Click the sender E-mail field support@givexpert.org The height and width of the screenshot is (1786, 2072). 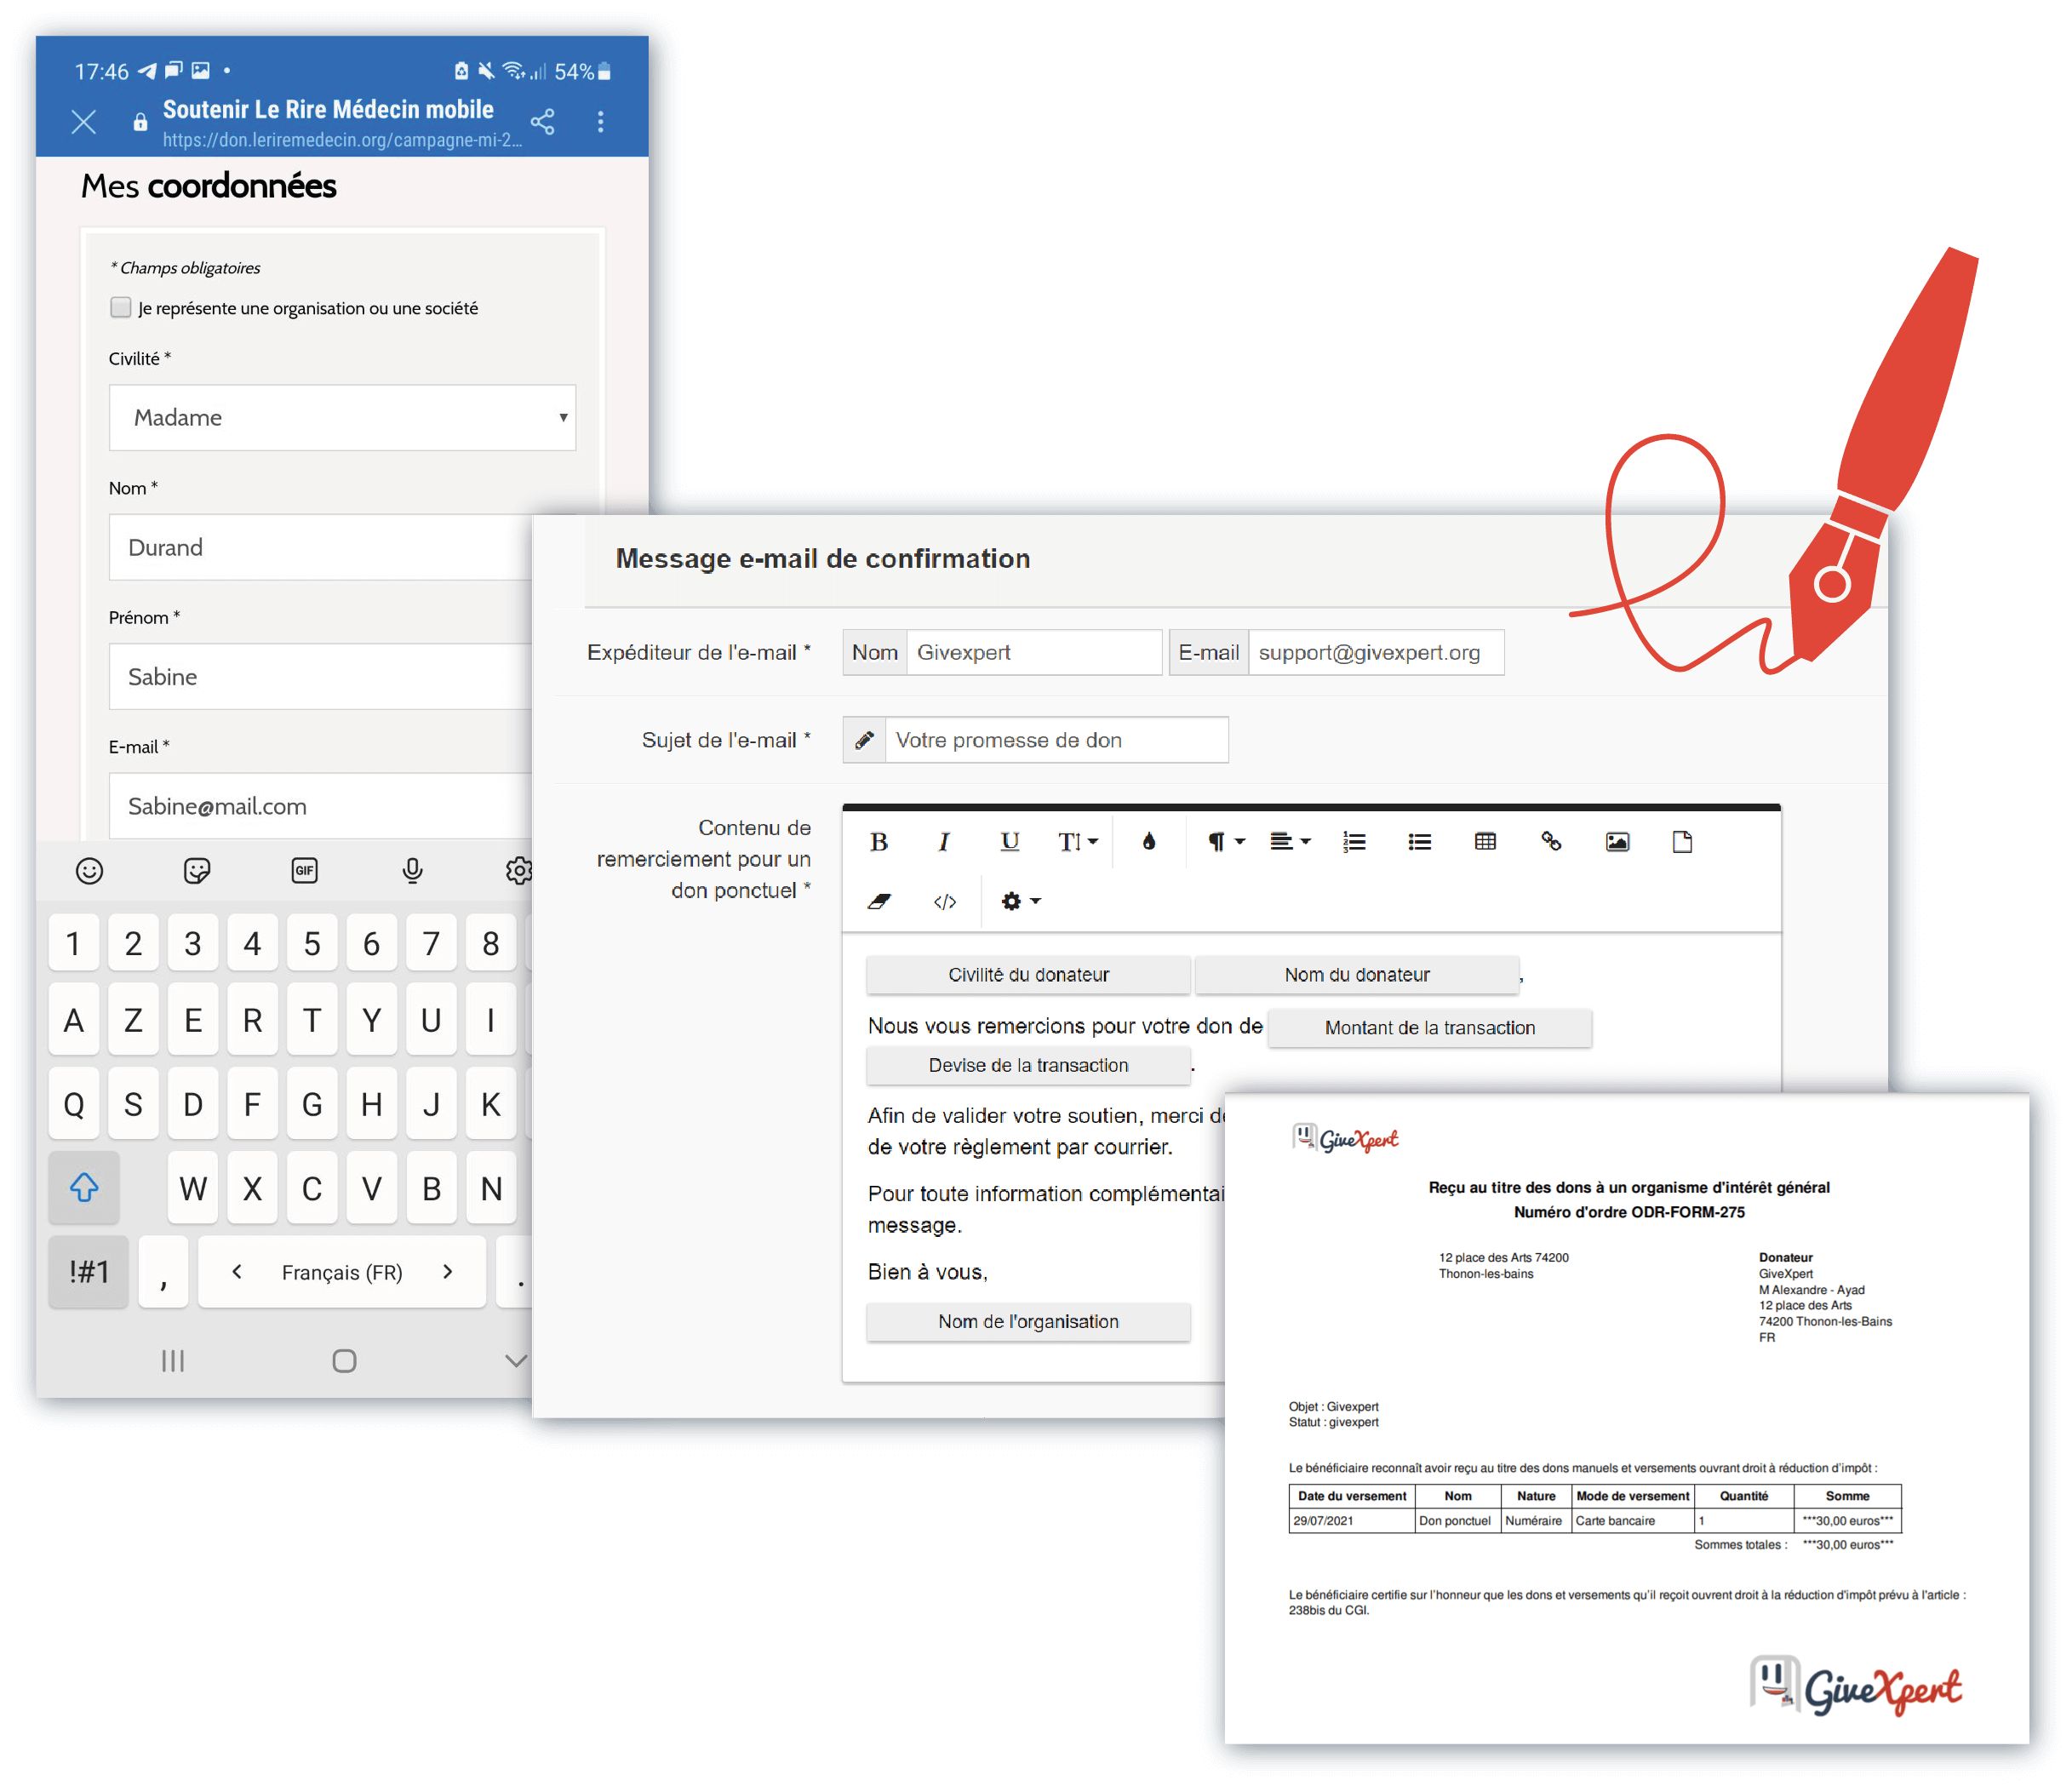1376,652
